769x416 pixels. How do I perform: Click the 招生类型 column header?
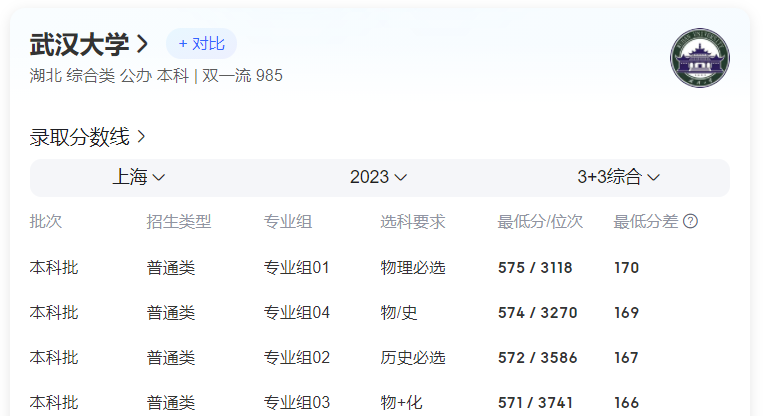(179, 221)
